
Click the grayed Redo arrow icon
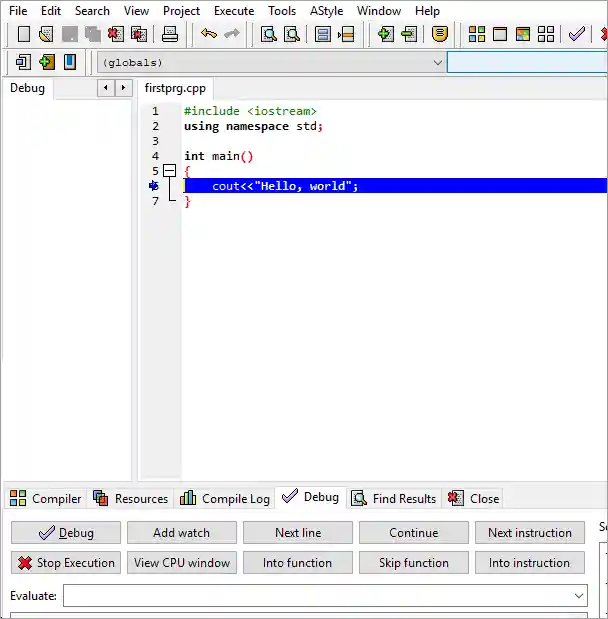coord(232,34)
